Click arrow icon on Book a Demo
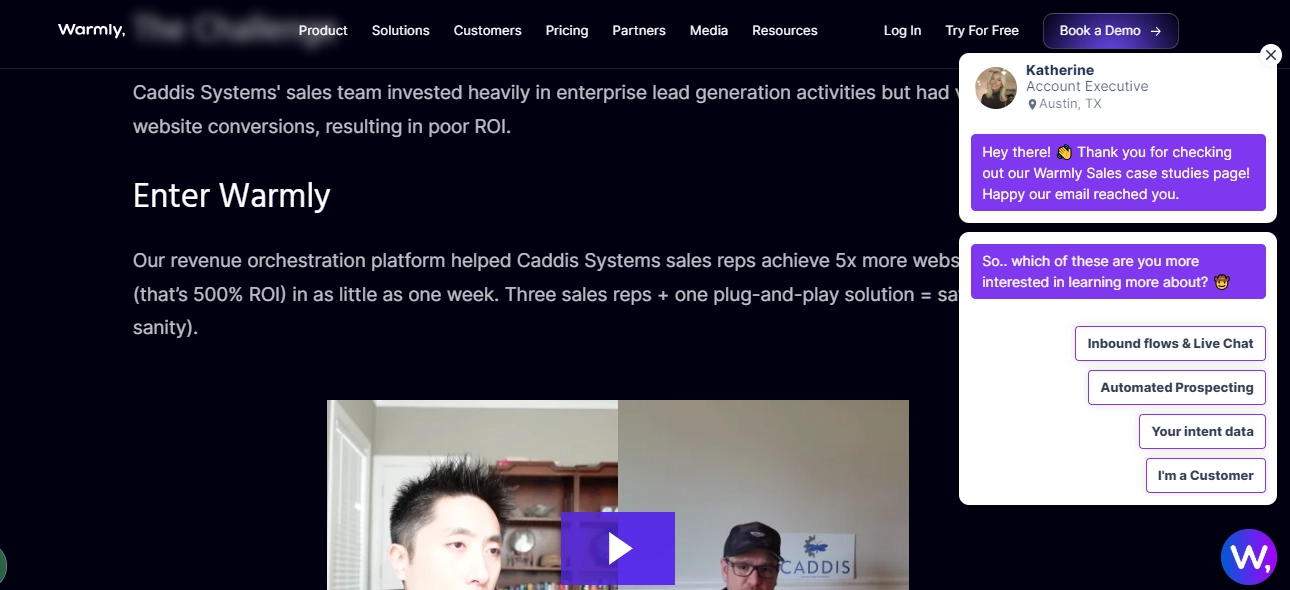This screenshot has width=1290, height=590. 1156,31
